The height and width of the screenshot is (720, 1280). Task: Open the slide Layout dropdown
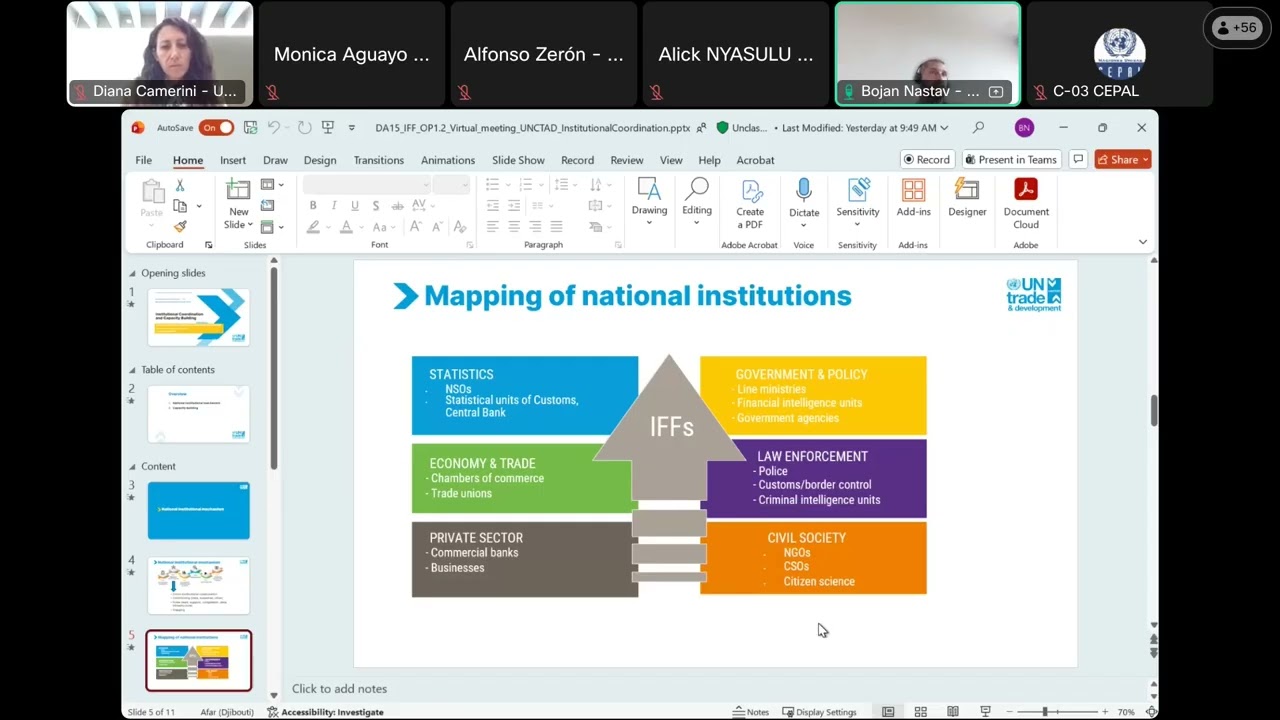pyautogui.click(x=272, y=185)
